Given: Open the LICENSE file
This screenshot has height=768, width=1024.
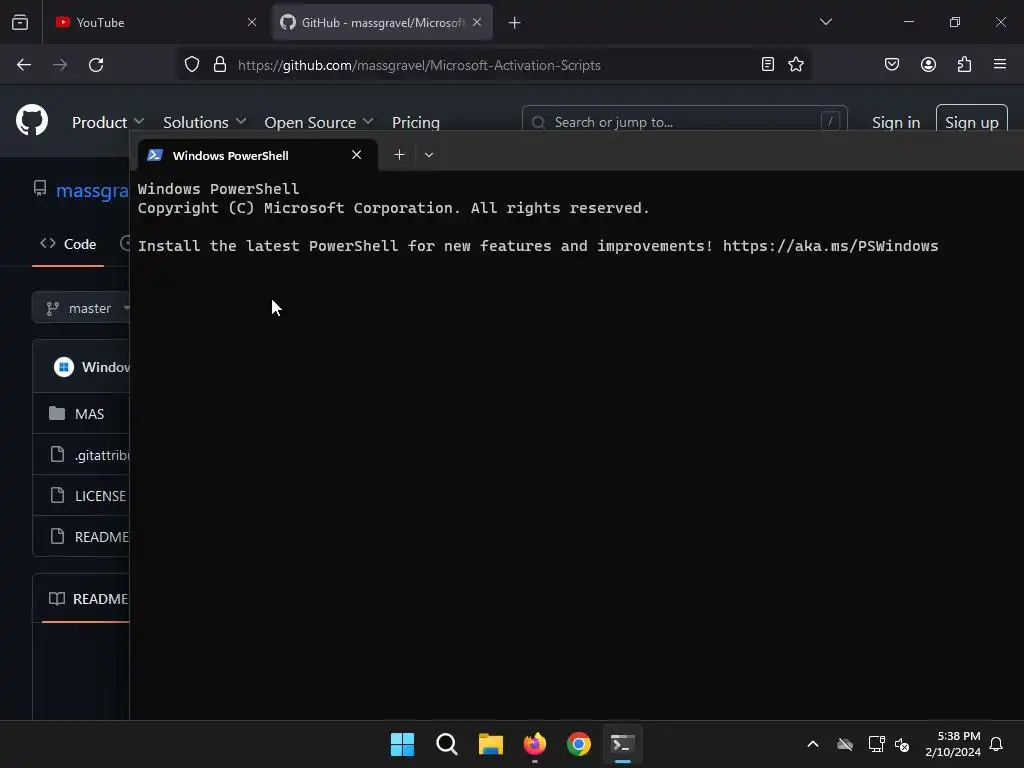Looking at the screenshot, I should pos(101,496).
